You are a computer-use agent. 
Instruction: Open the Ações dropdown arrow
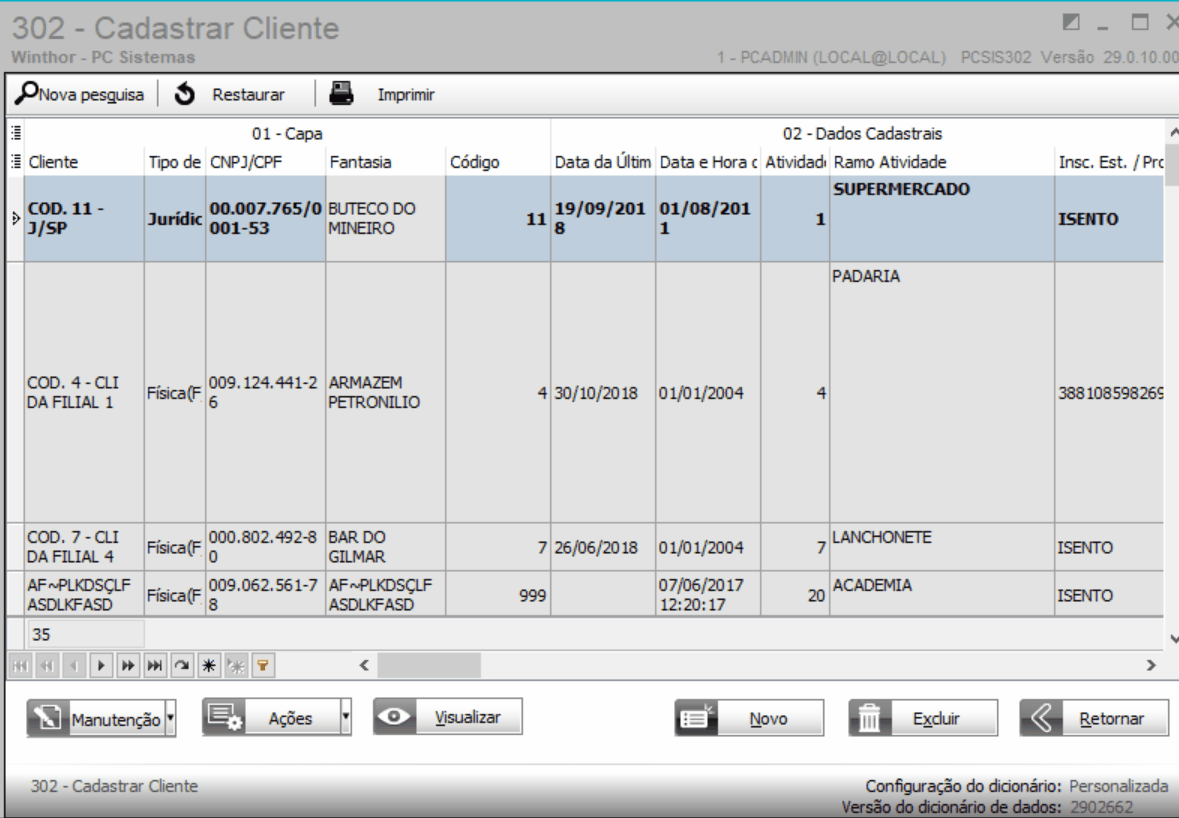click(346, 717)
